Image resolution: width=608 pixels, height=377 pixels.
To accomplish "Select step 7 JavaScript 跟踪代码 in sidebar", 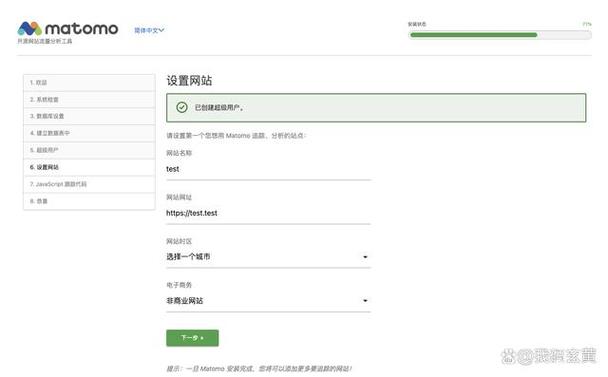I will [89, 184].
